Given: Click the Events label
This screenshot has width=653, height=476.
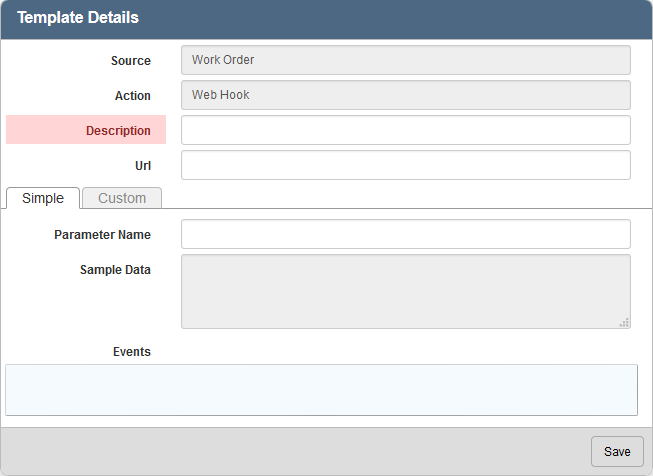Looking at the screenshot, I should tap(132, 352).
